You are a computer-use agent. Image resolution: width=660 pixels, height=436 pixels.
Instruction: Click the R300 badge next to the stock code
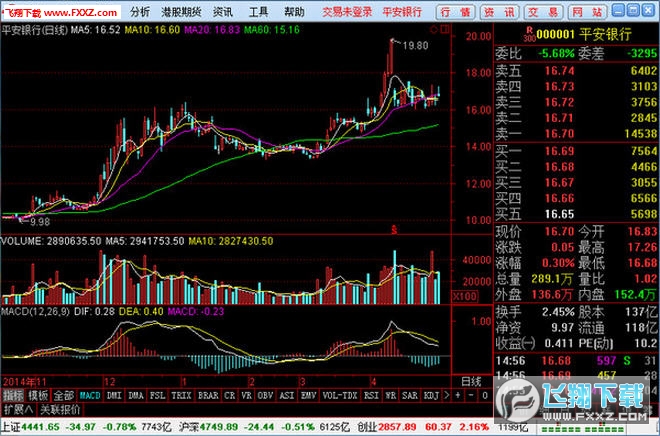pyautogui.click(x=530, y=35)
